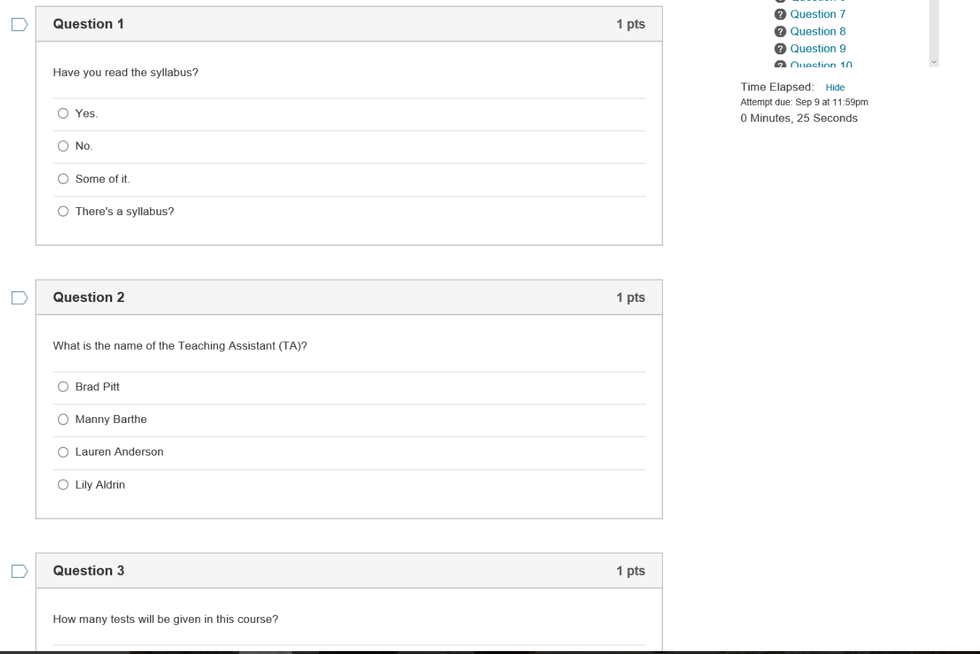
Task: Click the question list scroll down arrow
Action: [934, 62]
